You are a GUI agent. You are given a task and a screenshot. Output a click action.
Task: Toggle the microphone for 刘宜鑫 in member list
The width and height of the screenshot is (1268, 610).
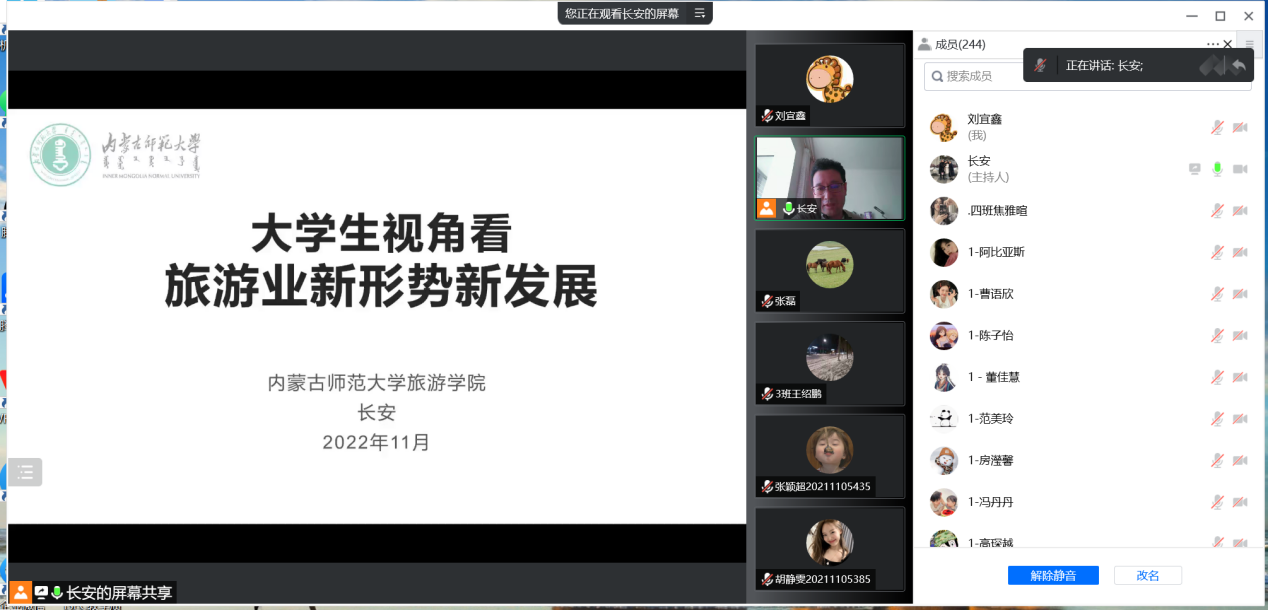click(x=1217, y=127)
